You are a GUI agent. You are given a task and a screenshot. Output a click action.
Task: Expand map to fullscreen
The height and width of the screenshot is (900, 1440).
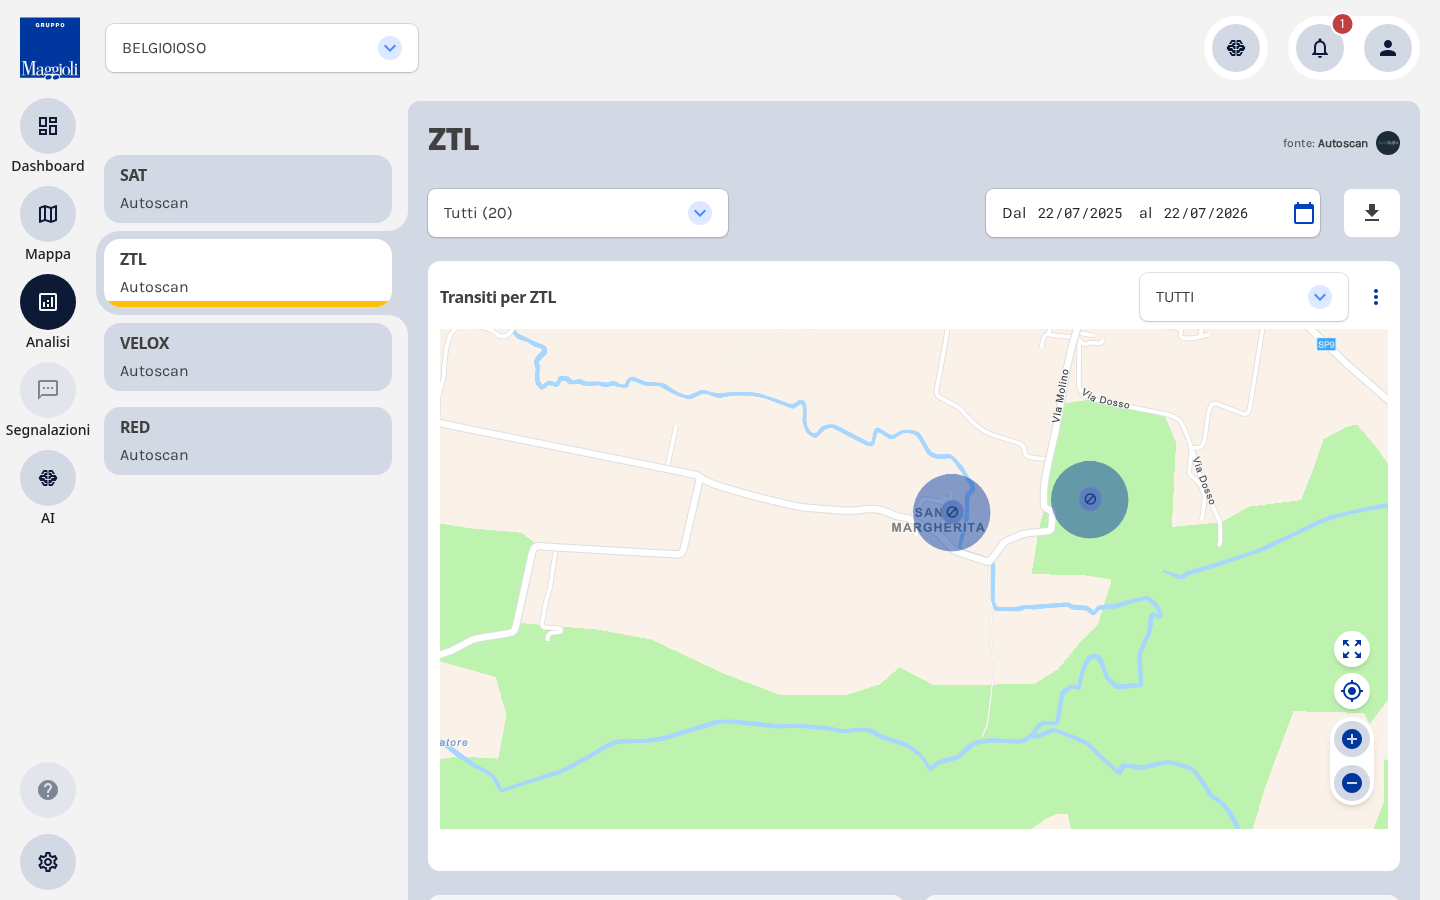click(x=1352, y=649)
